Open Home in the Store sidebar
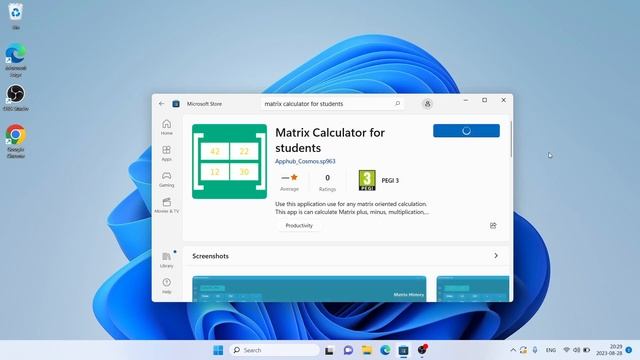This screenshot has width=640, height=360. 167,127
